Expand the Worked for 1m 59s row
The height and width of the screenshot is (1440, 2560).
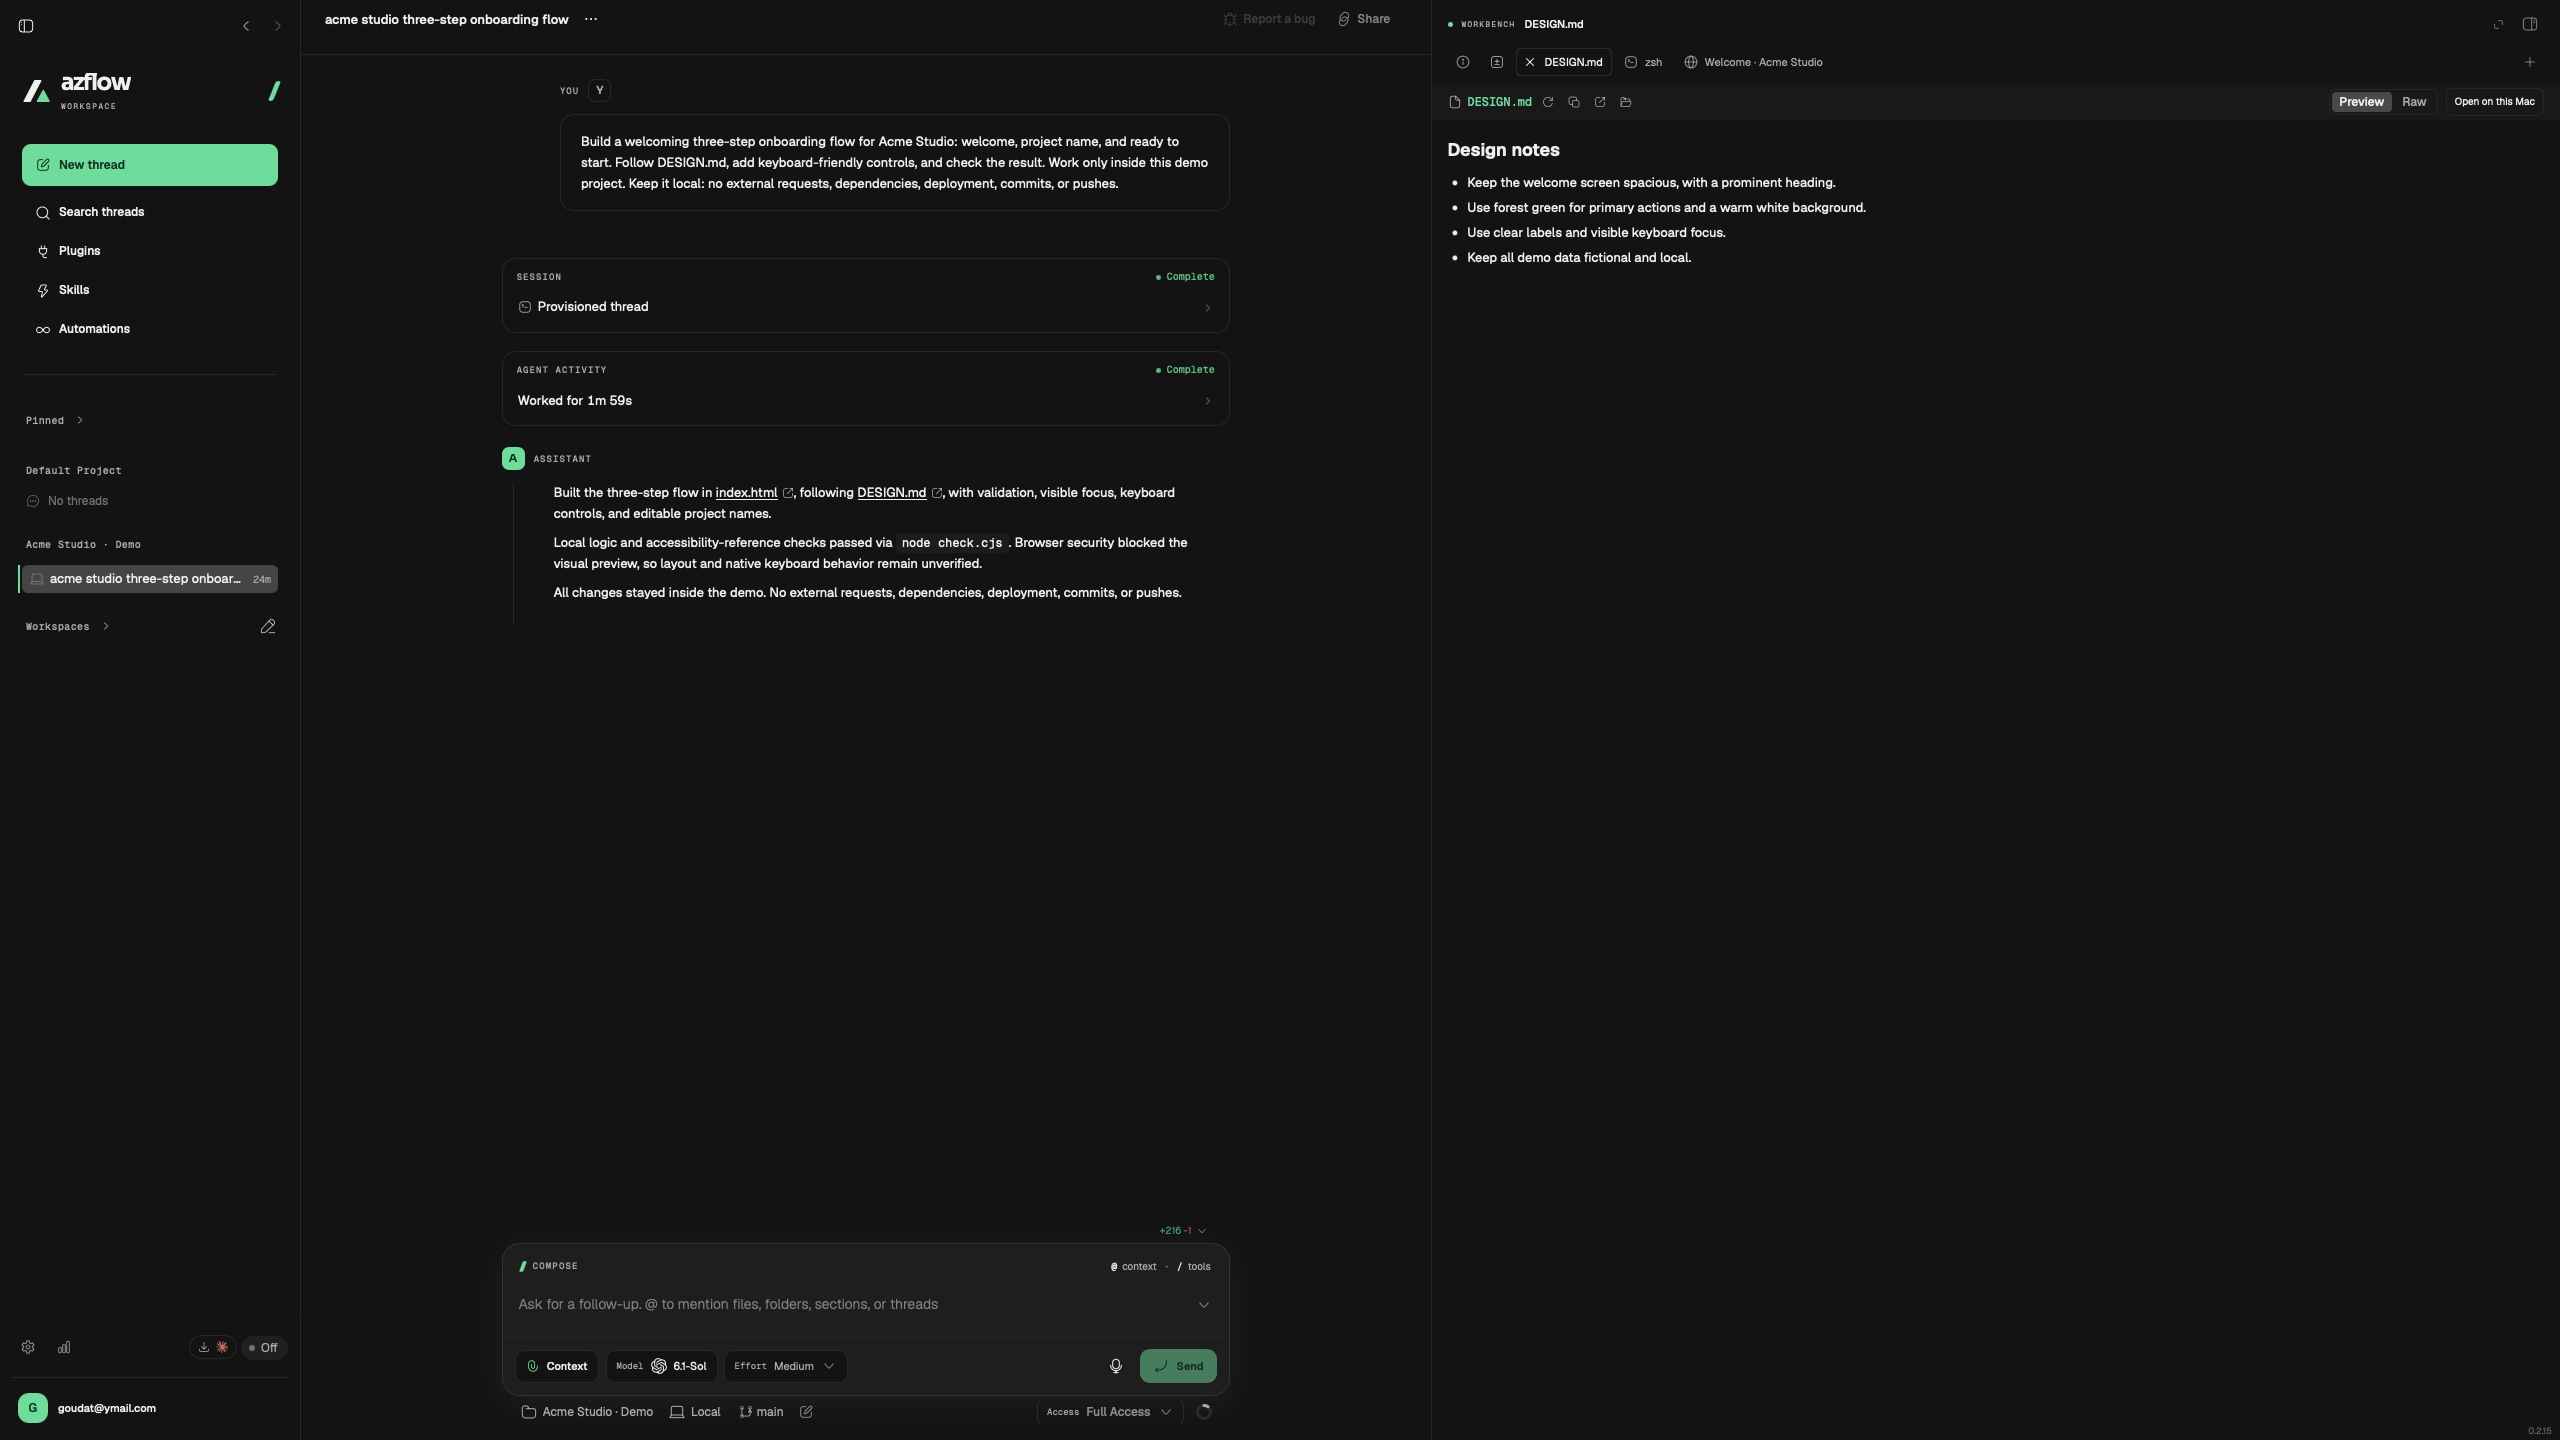(865, 401)
